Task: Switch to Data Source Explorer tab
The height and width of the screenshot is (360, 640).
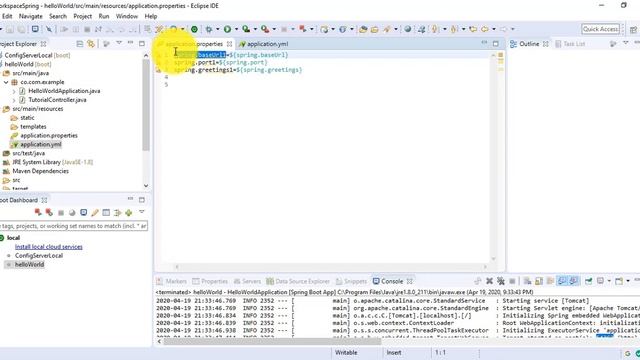Action: click(x=298, y=281)
